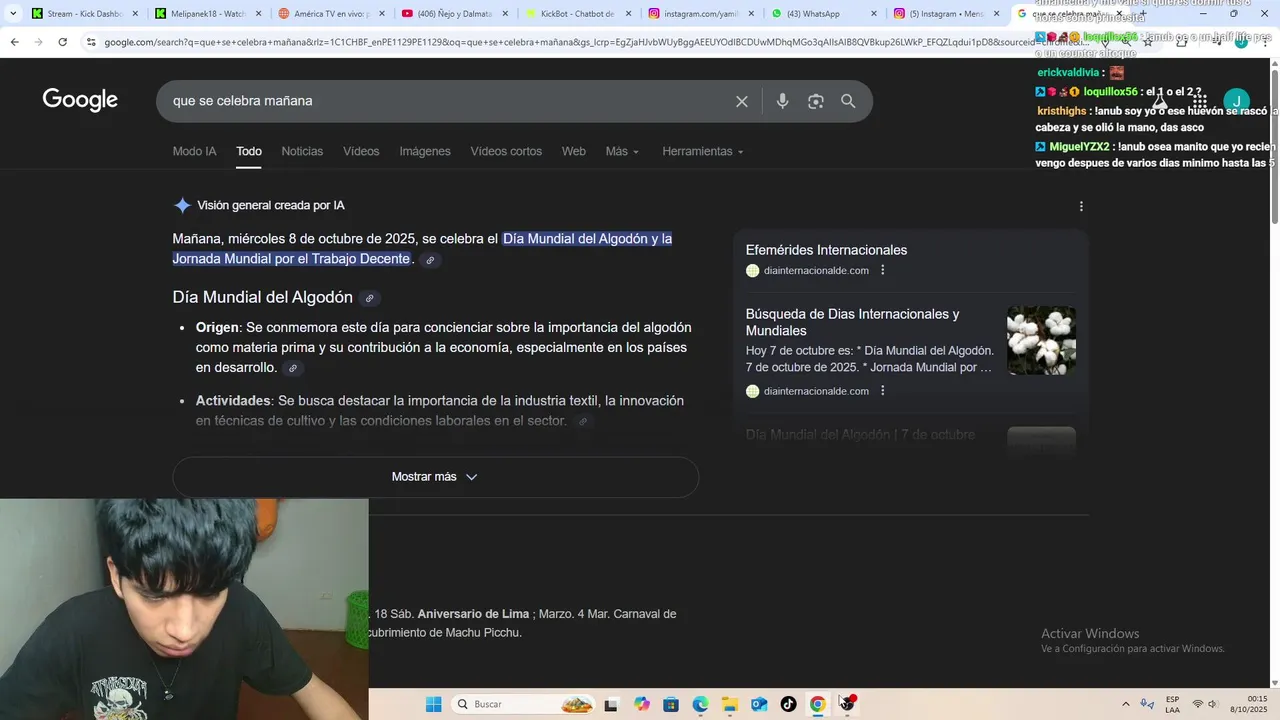Click the Google logo
The height and width of the screenshot is (720, 1280).
pos(80,100)
